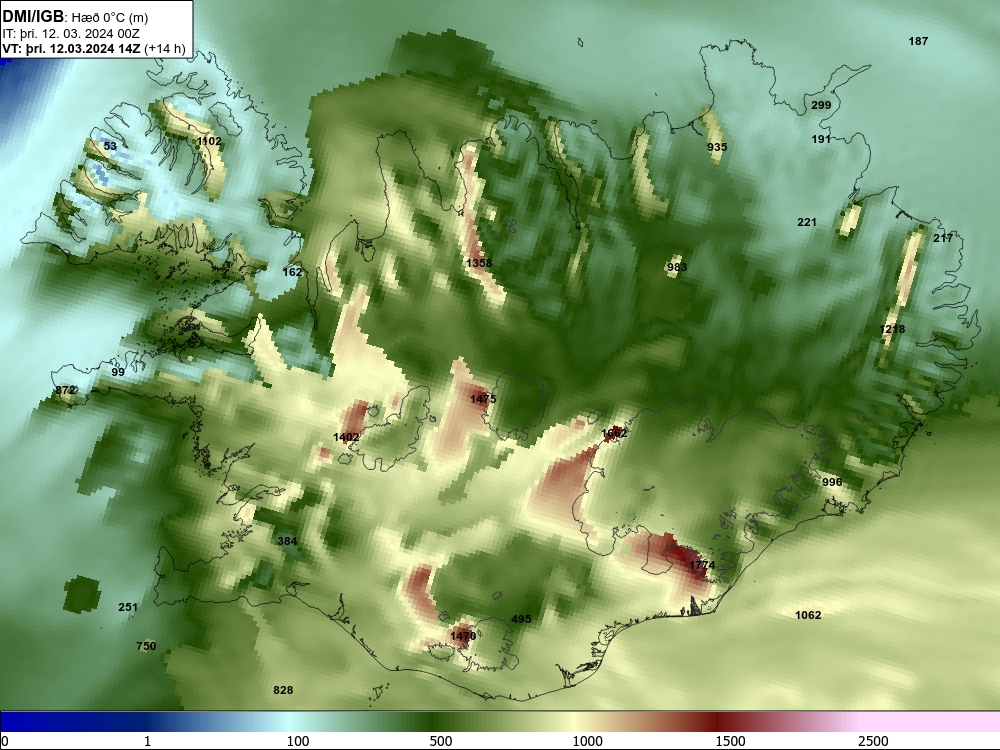Click the map value 872

[65, 390]
